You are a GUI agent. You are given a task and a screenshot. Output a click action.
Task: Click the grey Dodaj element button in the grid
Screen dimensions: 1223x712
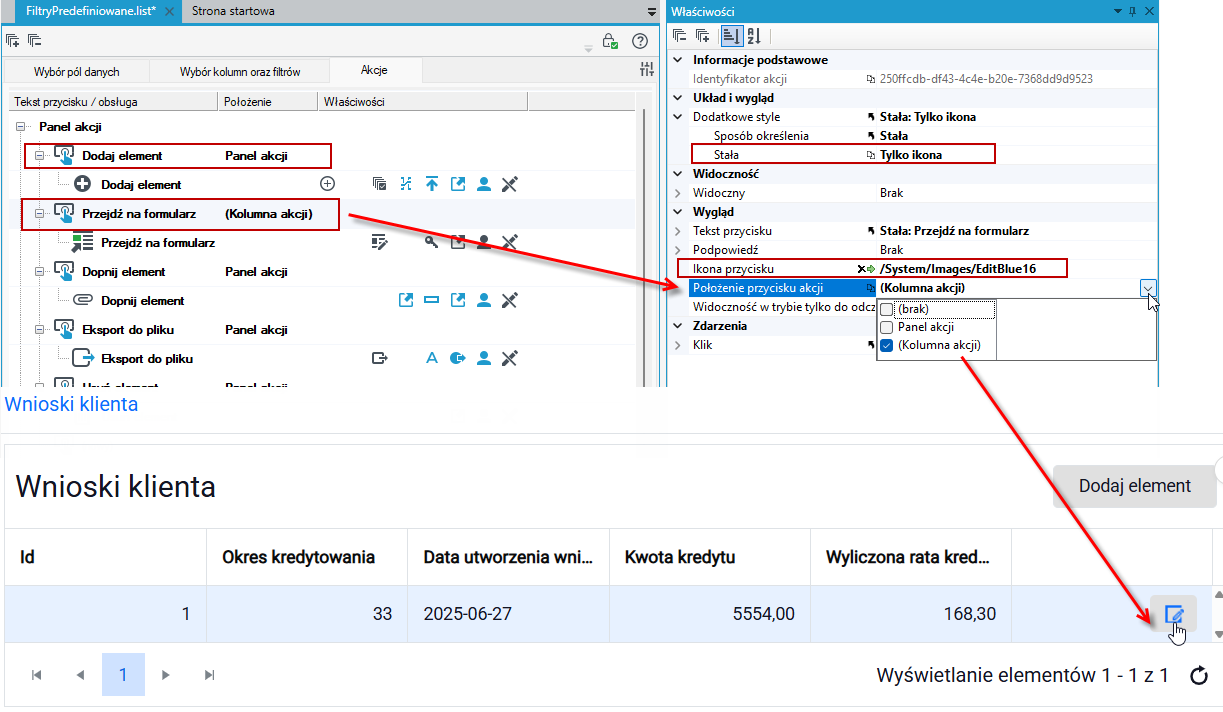pyautogui.click(x=1135, y=486)
